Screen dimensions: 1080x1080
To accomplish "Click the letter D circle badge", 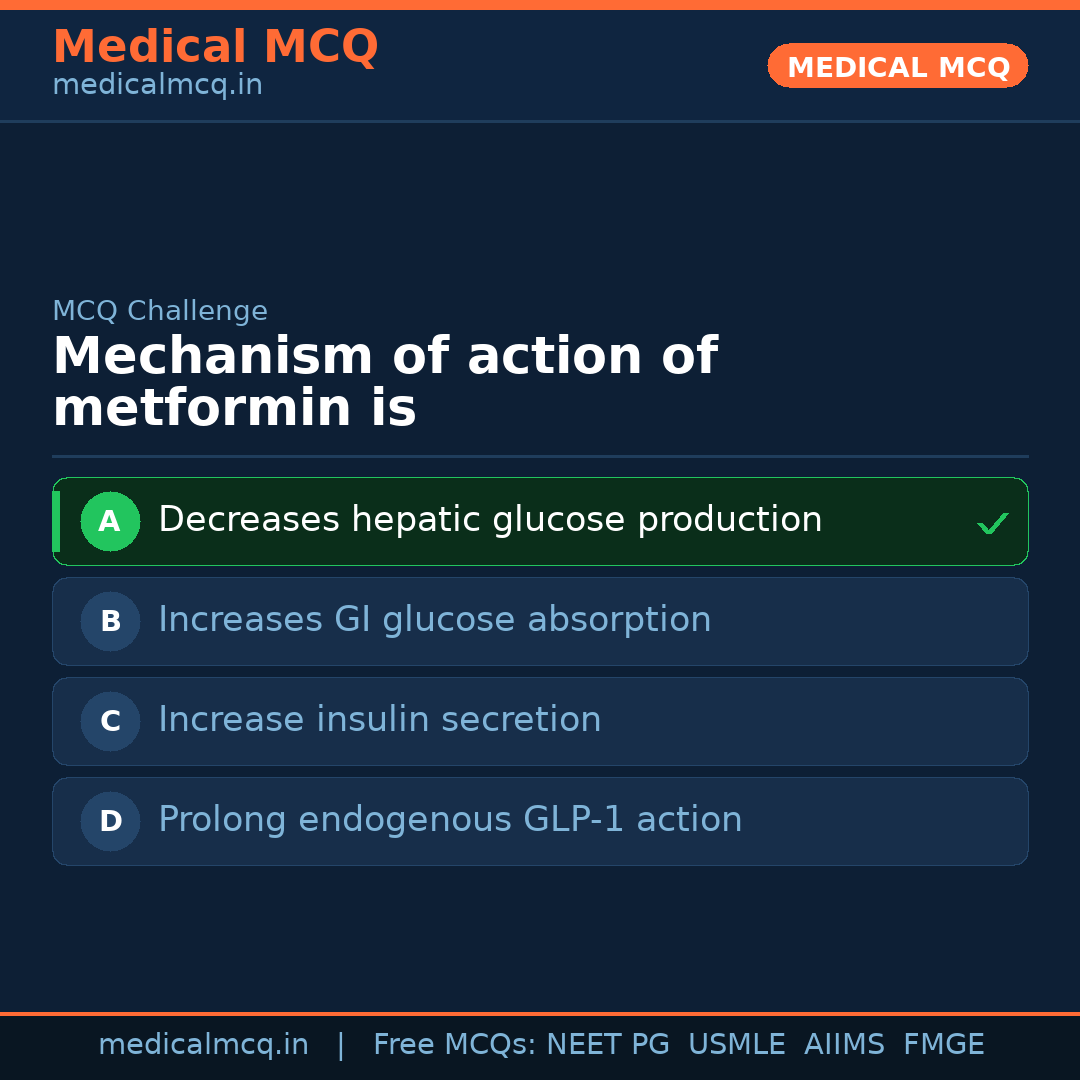I will click(110, 821).
